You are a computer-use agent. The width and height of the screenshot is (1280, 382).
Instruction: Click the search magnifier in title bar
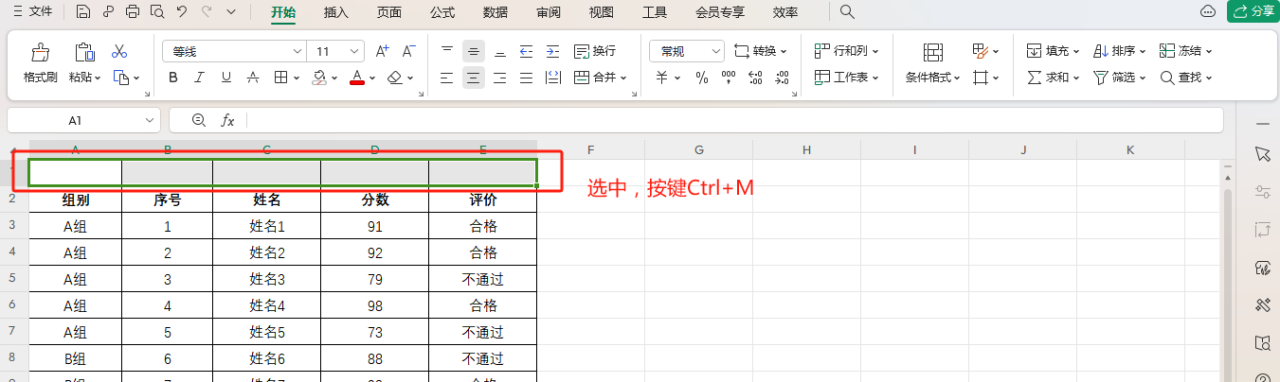(x=847, y=12)
